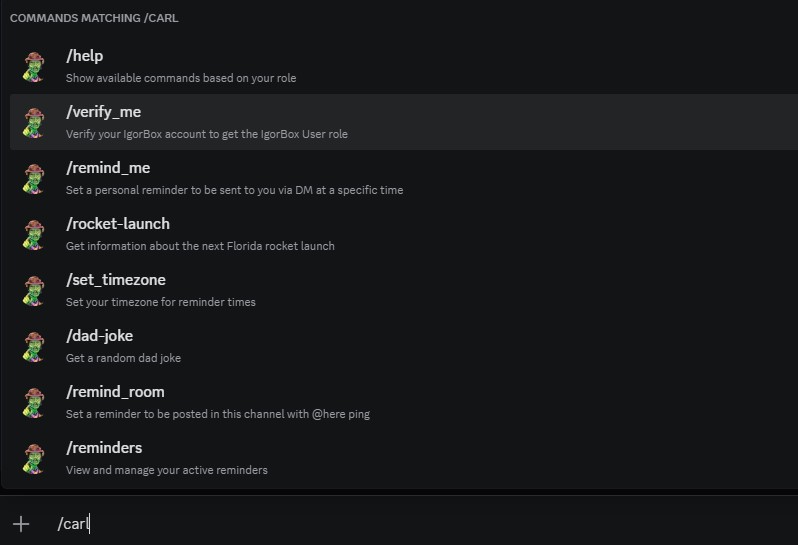The width and height of the screenshot is (798, 545).
Task: Run the /dad-joke command
Action: pos(99,336)
